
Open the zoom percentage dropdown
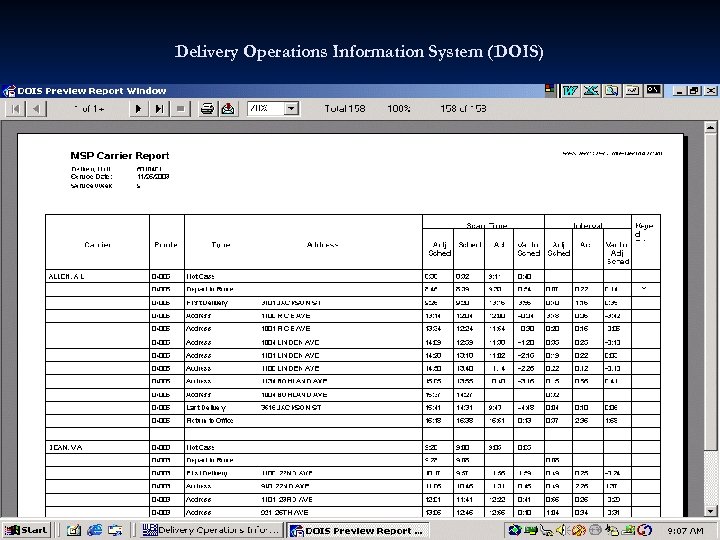[x=291, y=109]
